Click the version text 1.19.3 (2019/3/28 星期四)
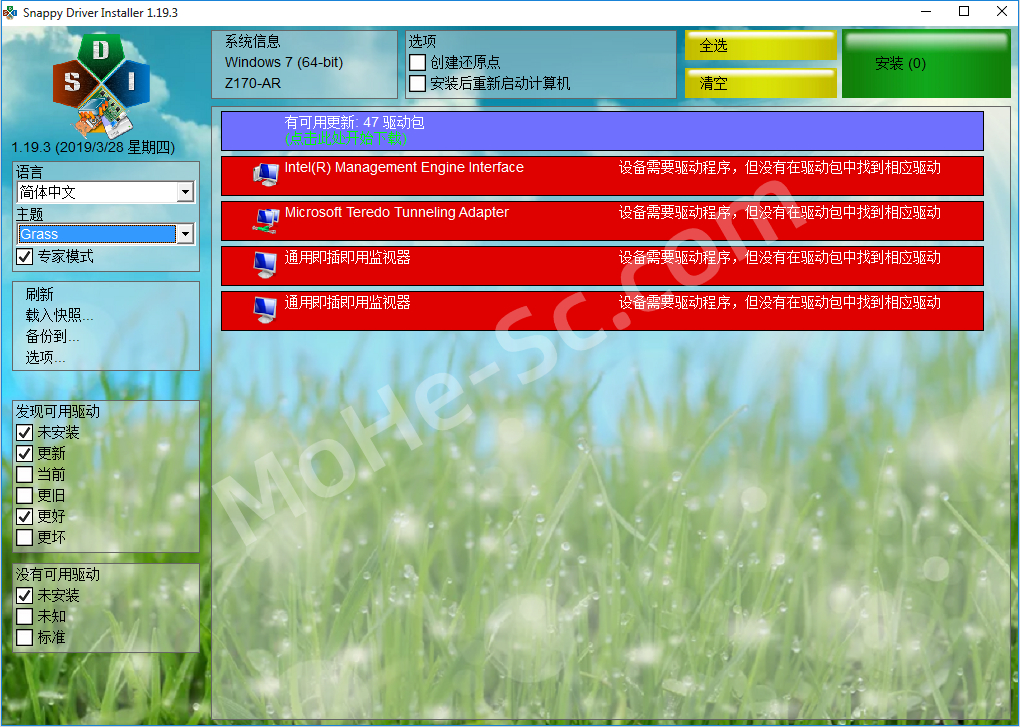The height and width of the screenshot is (727, 1020). (x=93, y=148)
